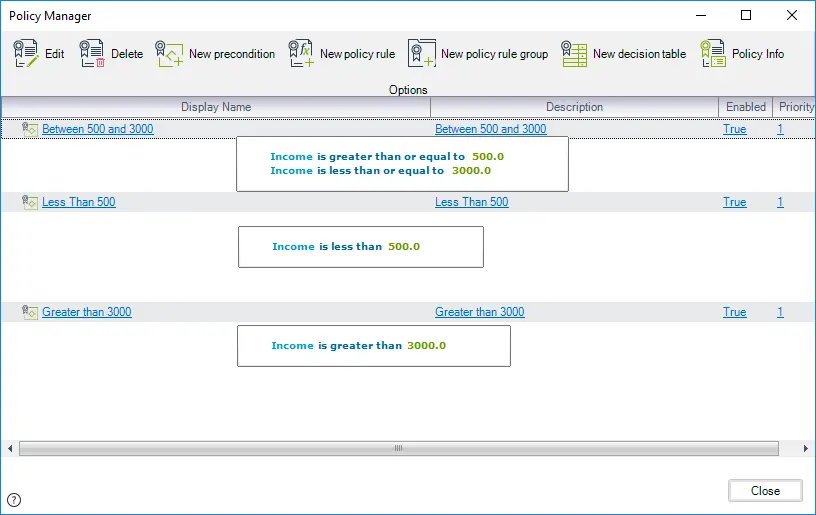Click the Edit policy icon
The image size is (816, 515).
[x=26, y=53]
